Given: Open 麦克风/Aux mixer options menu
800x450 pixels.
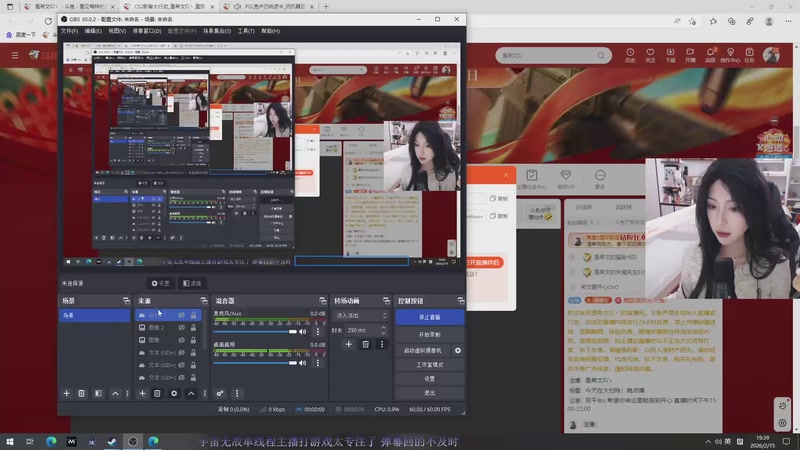Looking at the screenshot, I should tap(318, 332).
